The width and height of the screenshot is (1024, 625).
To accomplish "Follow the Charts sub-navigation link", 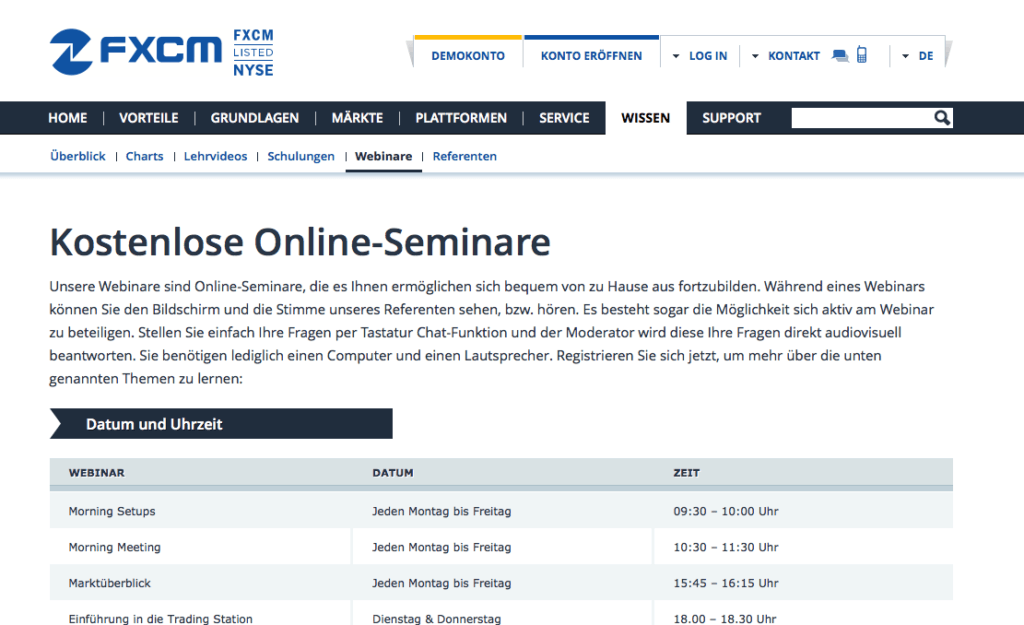I will point(144,156).
